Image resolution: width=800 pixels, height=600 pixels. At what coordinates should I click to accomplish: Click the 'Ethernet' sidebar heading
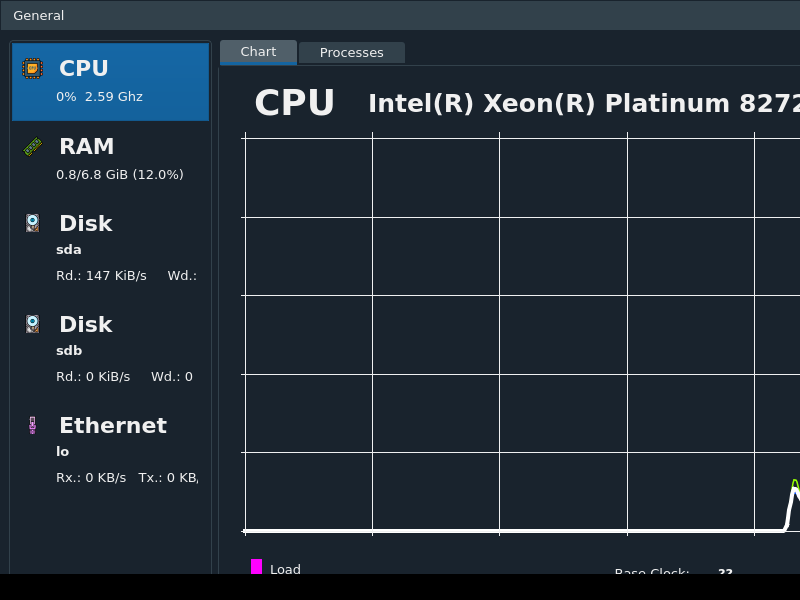[x=113, y=426]
